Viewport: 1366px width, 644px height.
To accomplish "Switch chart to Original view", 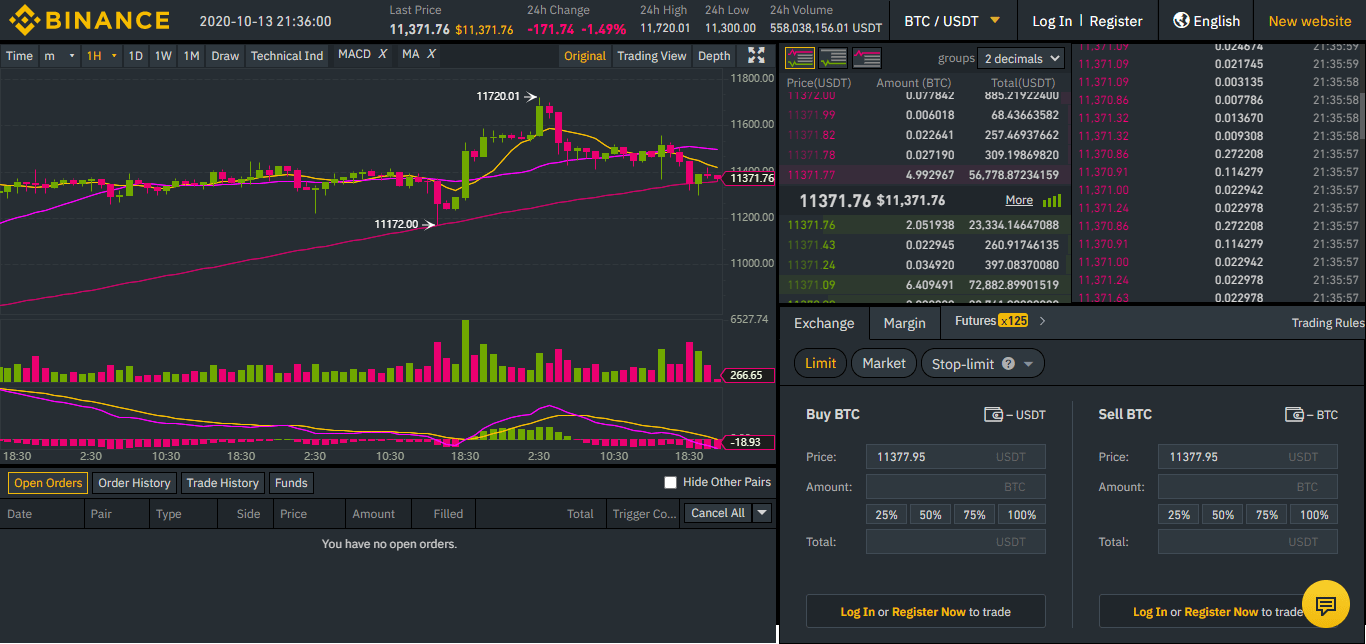I will pos(585,56).
